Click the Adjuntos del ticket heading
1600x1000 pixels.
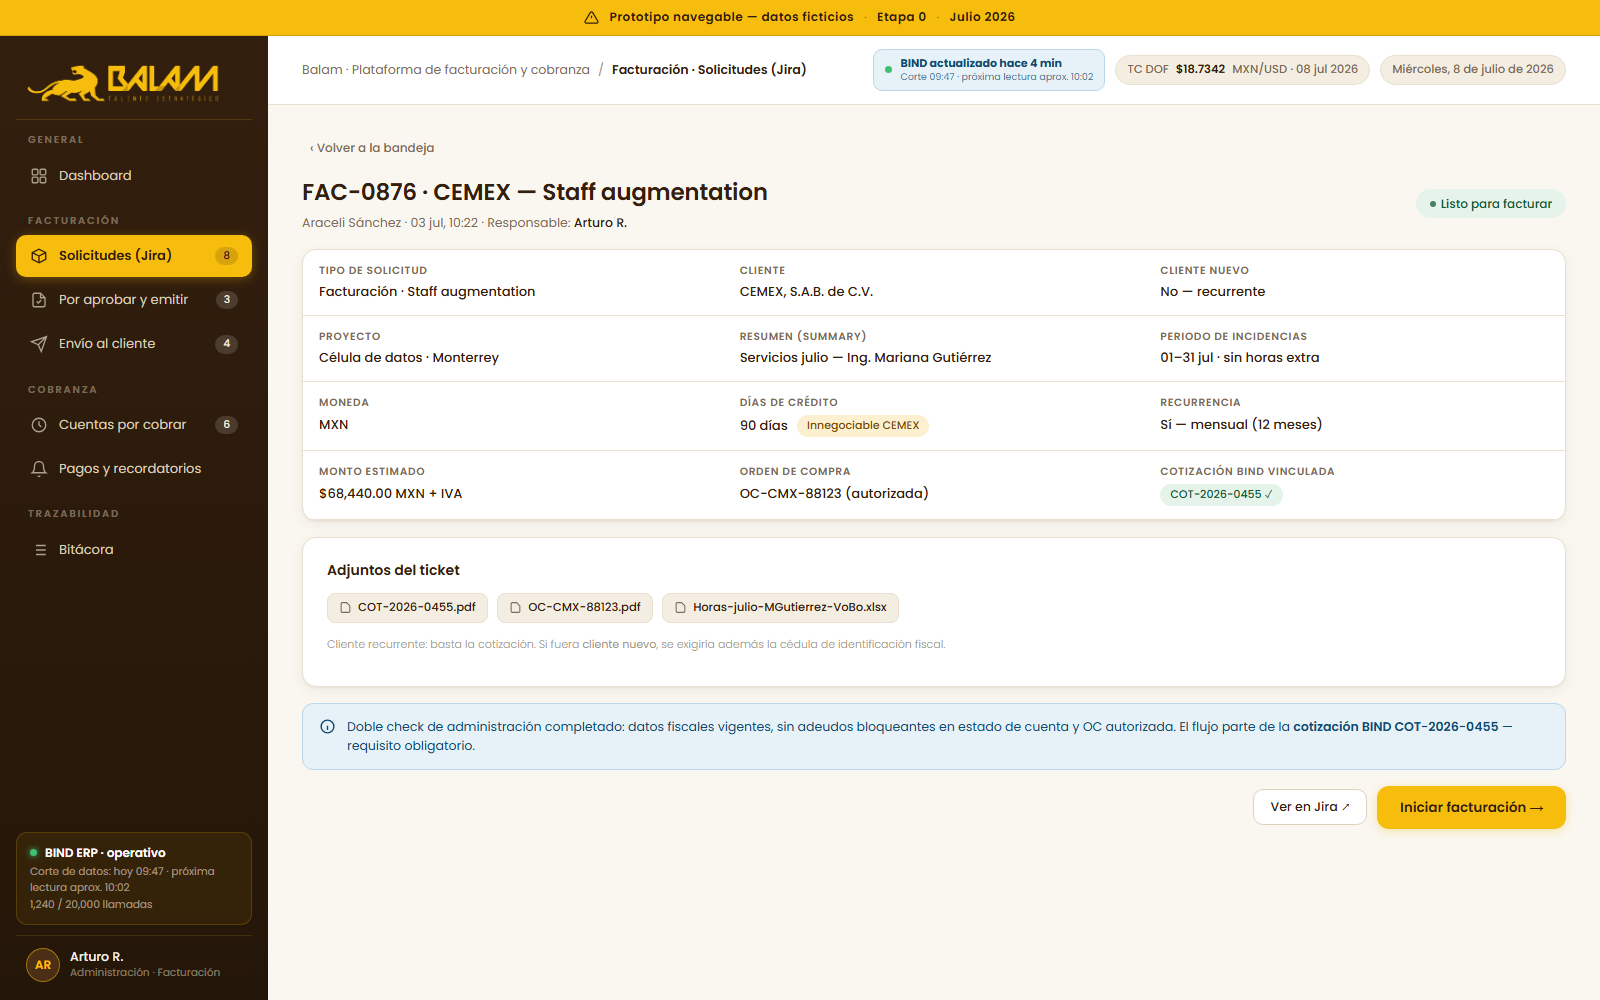[x=394, y=570]
